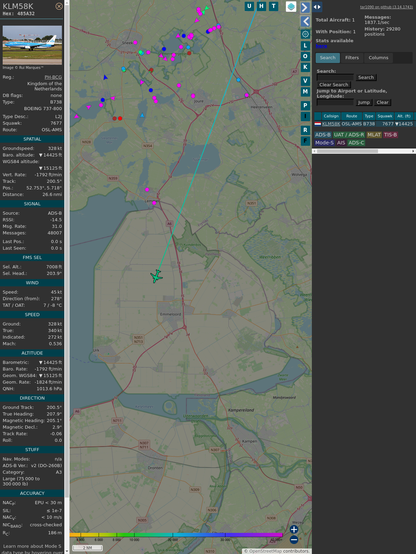
Task: Click the T map button
Action: pos(274,6)
